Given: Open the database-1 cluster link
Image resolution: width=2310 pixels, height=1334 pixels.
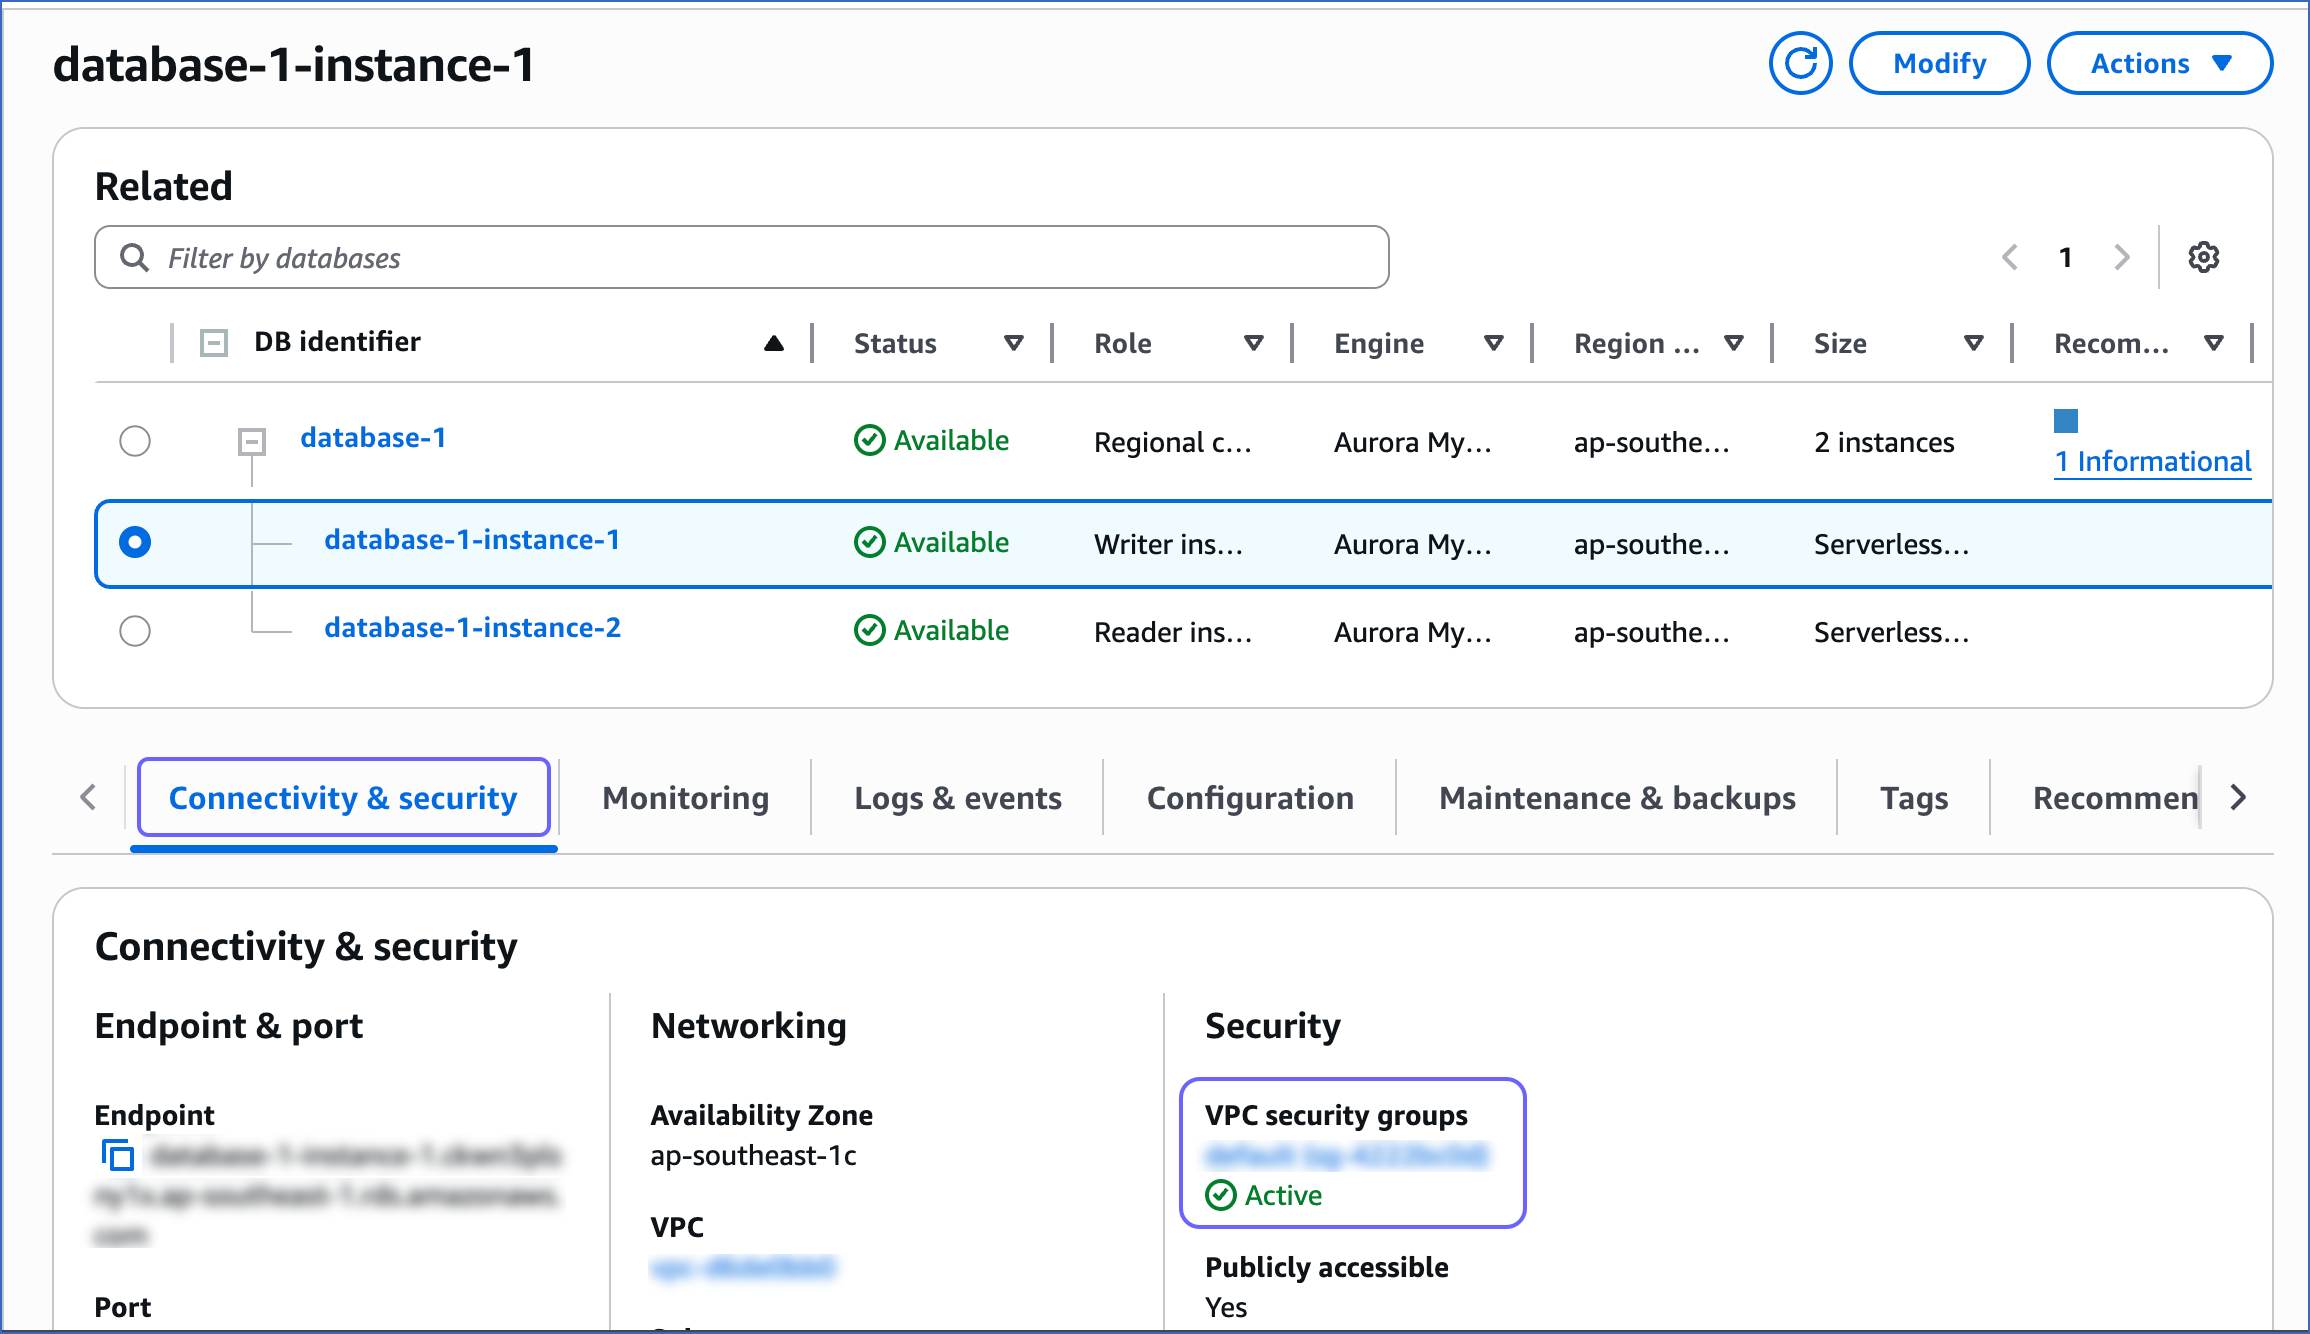Looking at the screenshot, I should pos(373,437).
